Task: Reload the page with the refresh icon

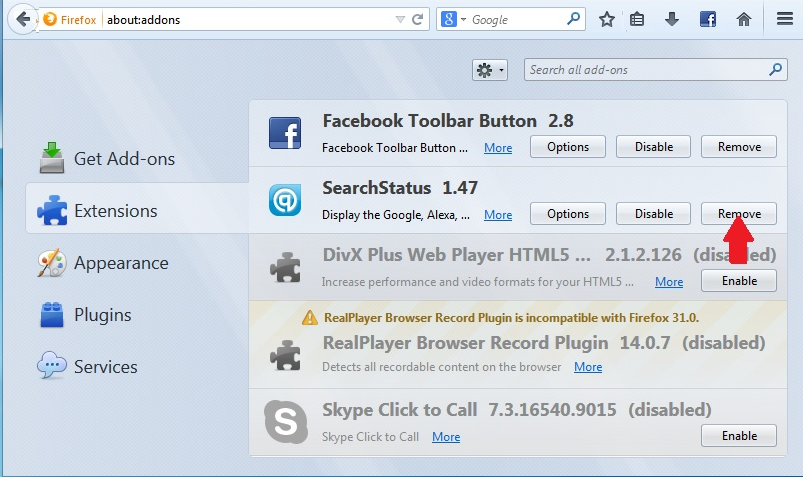Action: pyautogui.click(x=419, y=19)
